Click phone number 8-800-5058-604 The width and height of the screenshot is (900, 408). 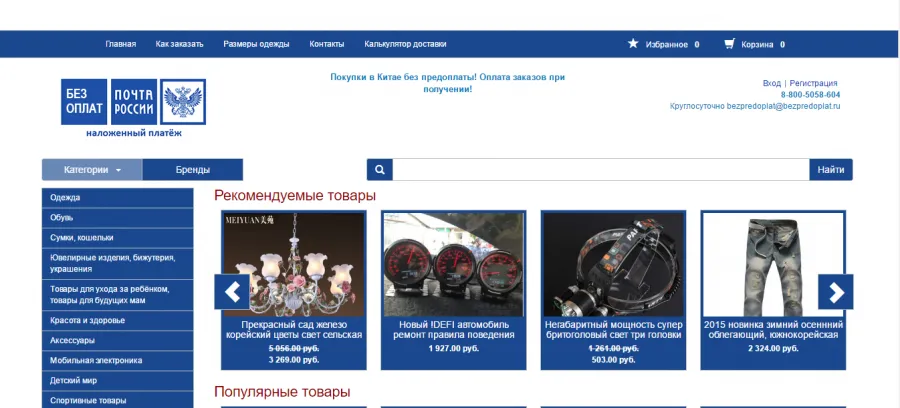coord(810,95)
